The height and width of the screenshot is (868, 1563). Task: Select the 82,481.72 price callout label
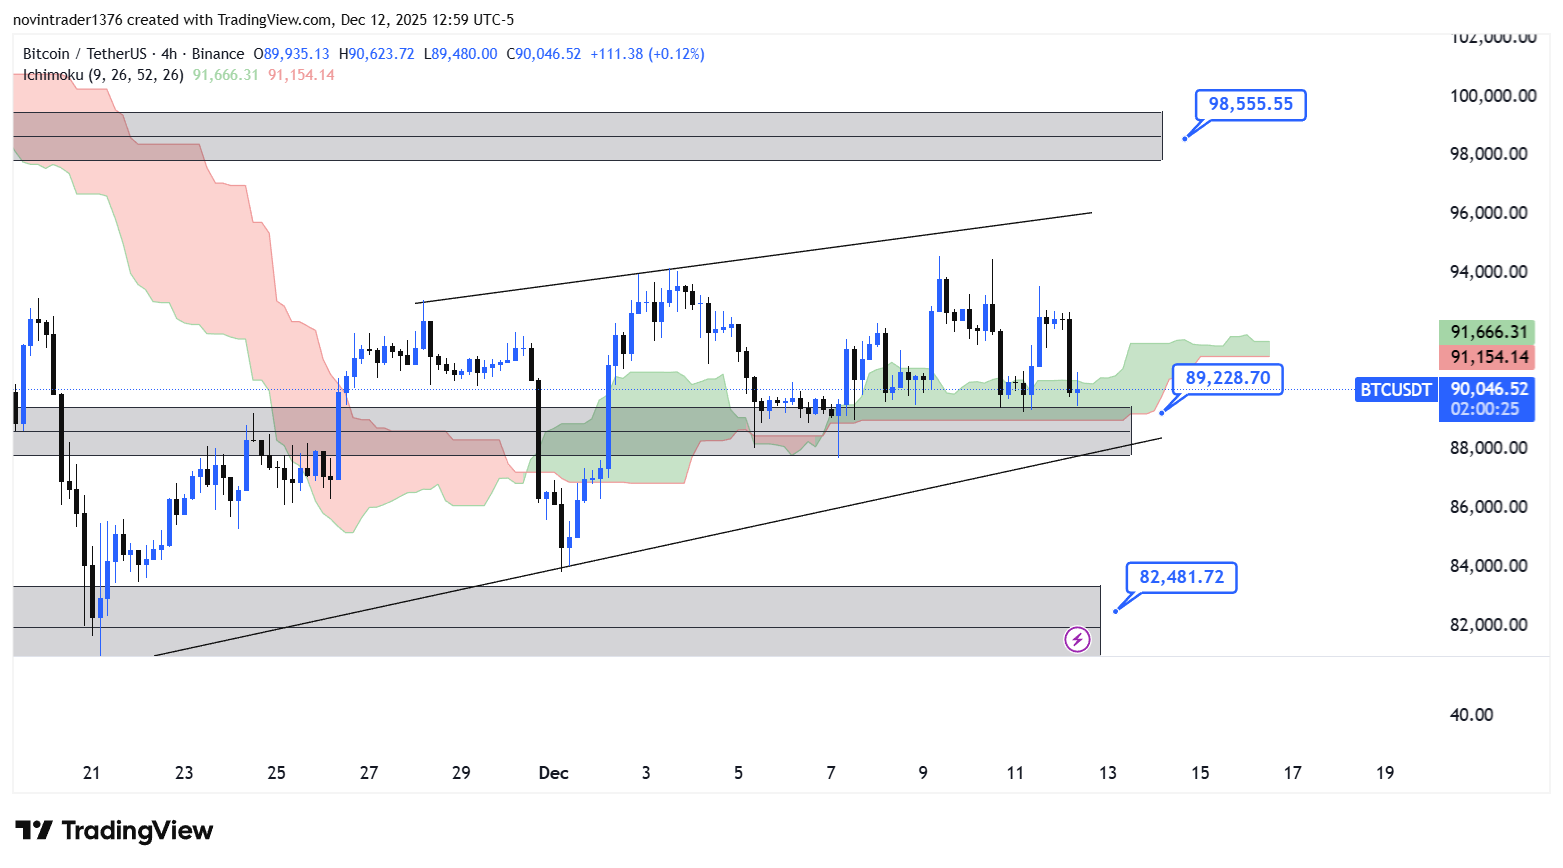(1181, 577)
